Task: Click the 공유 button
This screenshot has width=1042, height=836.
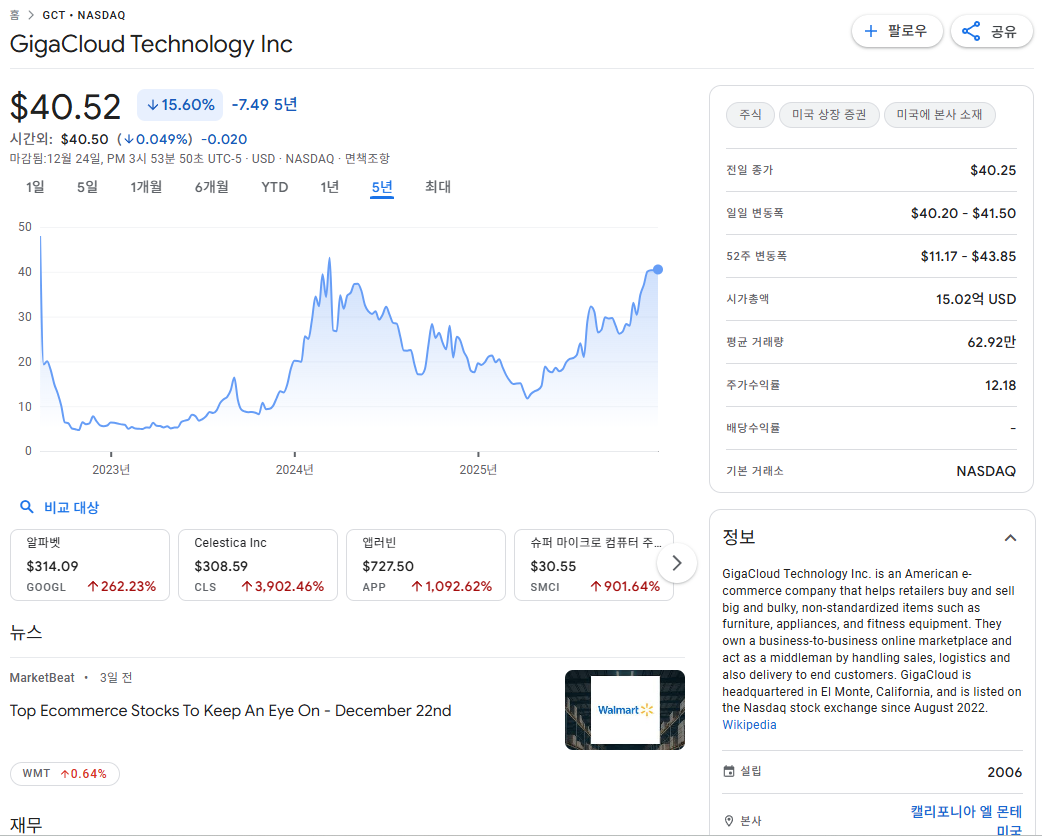Action: pyautogui.click(x=991, y=31)
